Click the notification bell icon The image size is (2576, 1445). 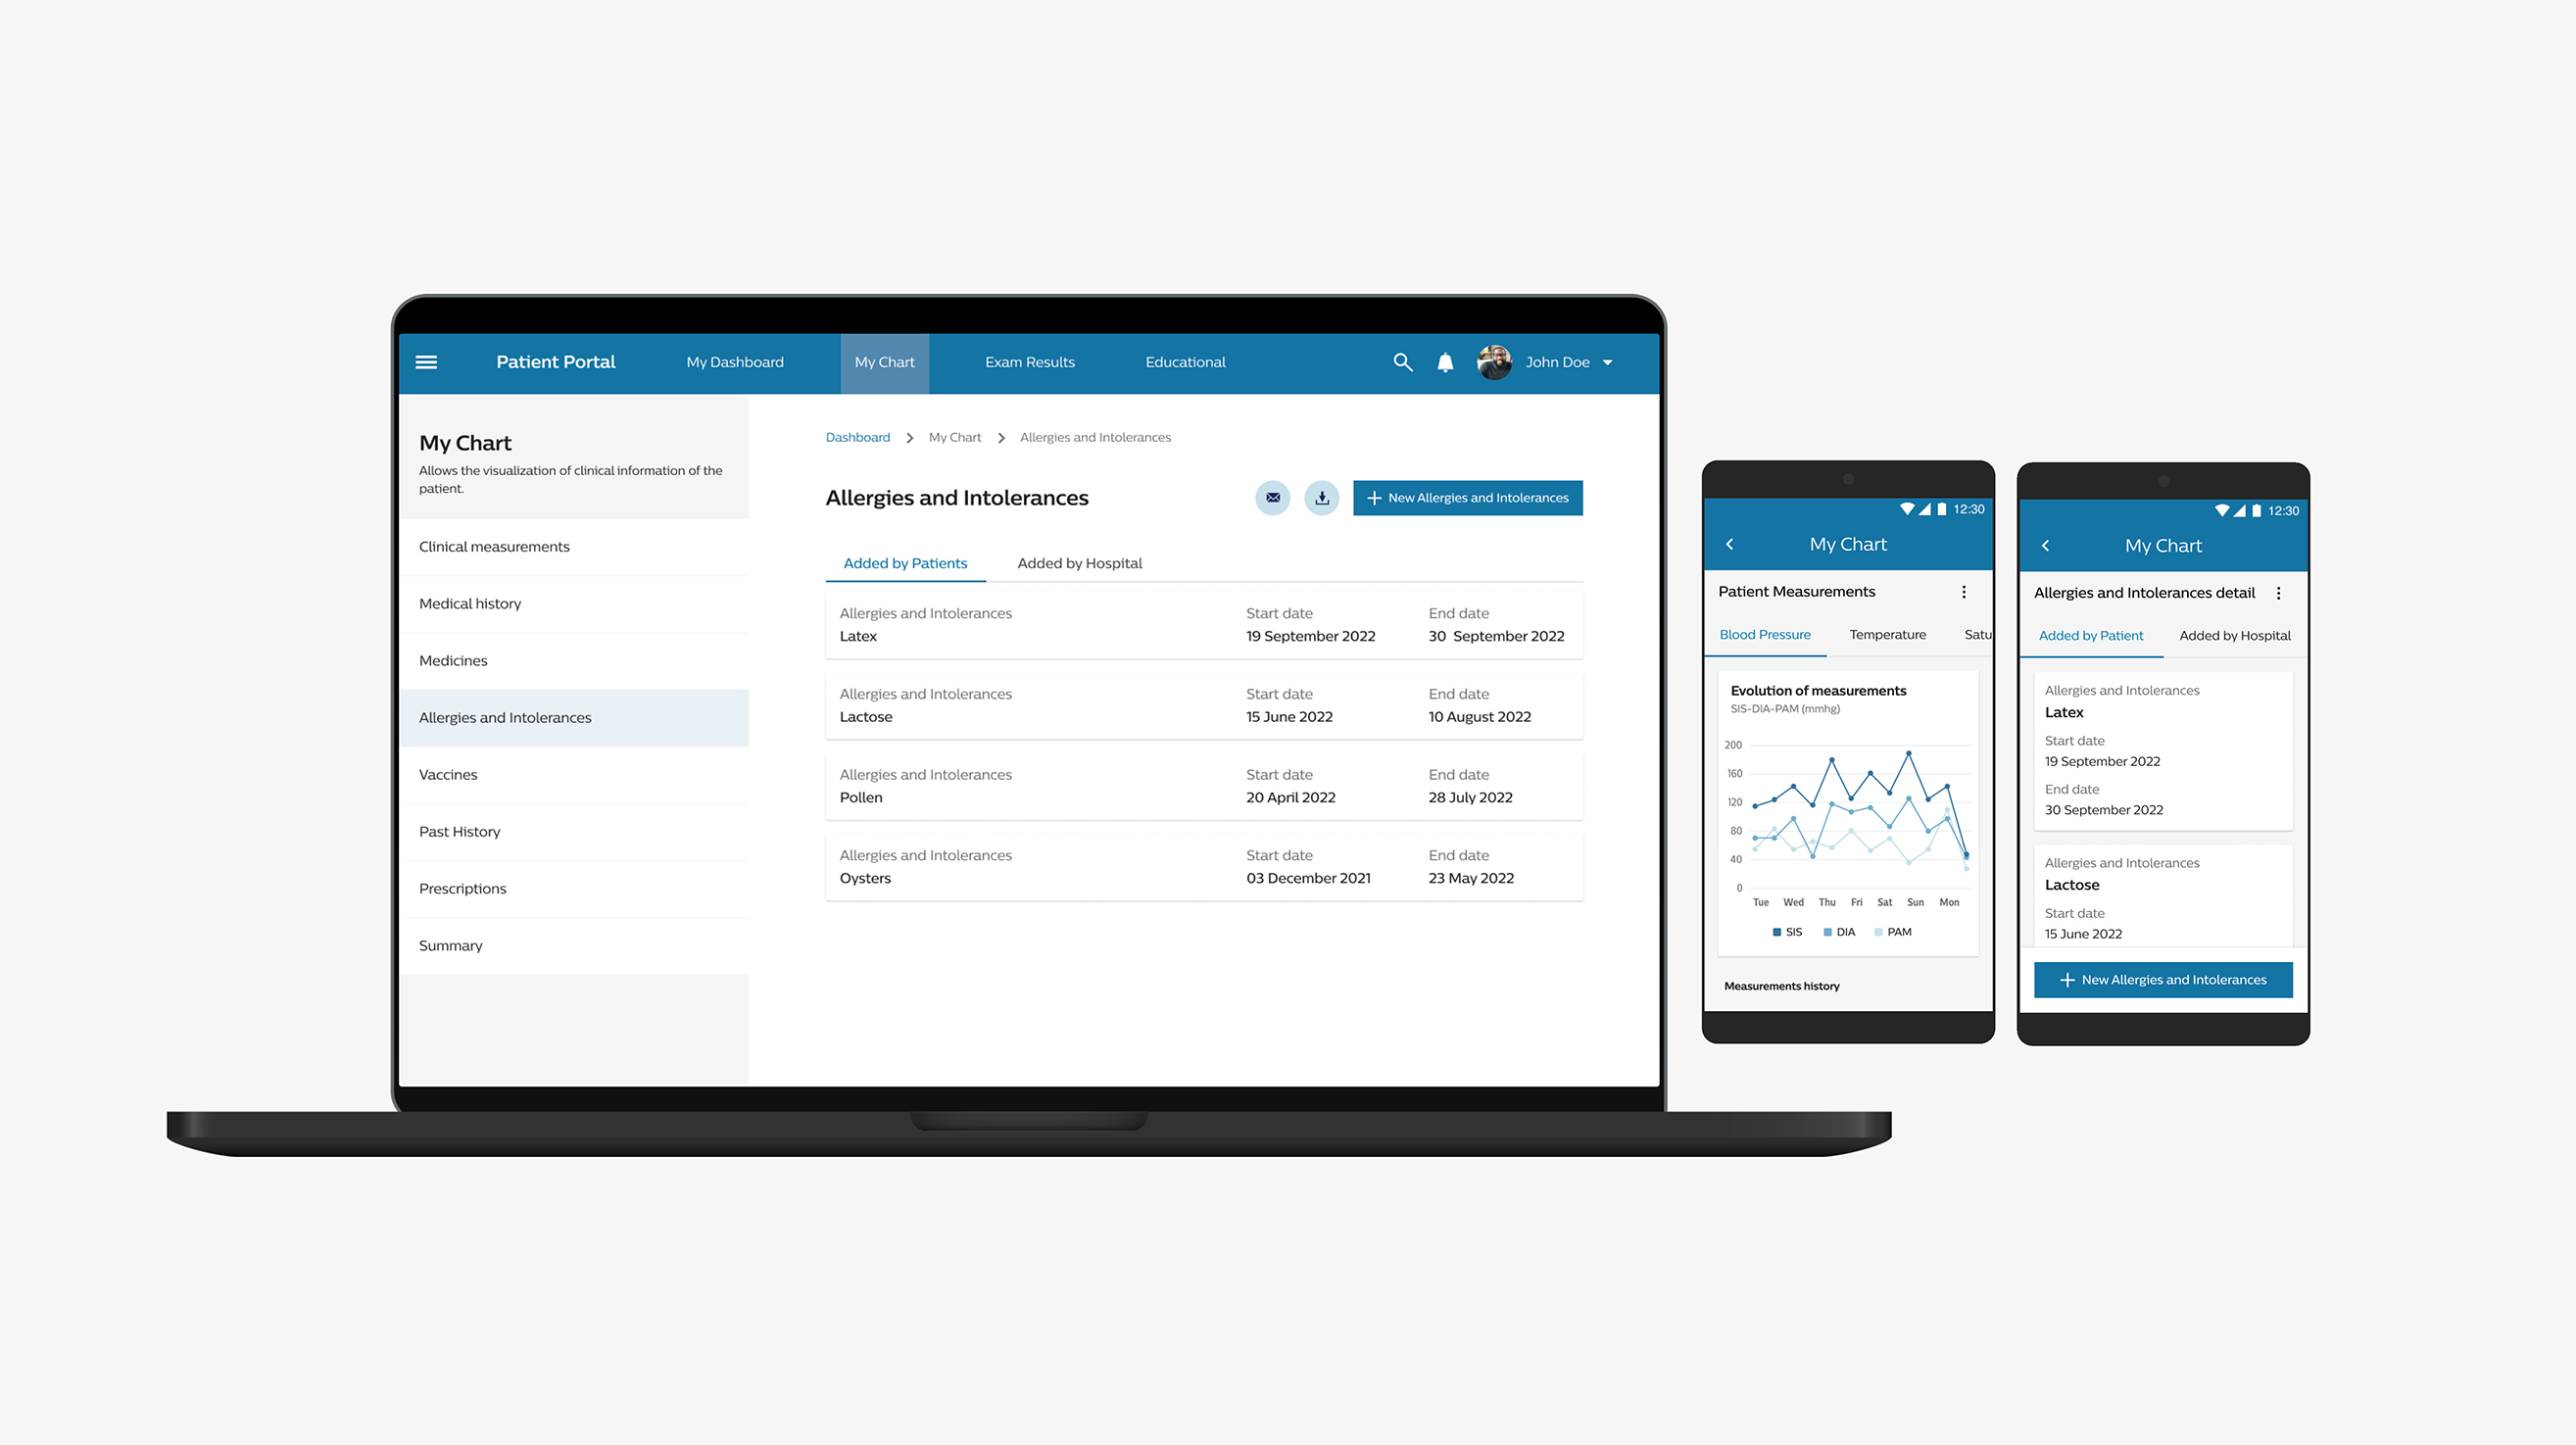tap(1447, 362)
